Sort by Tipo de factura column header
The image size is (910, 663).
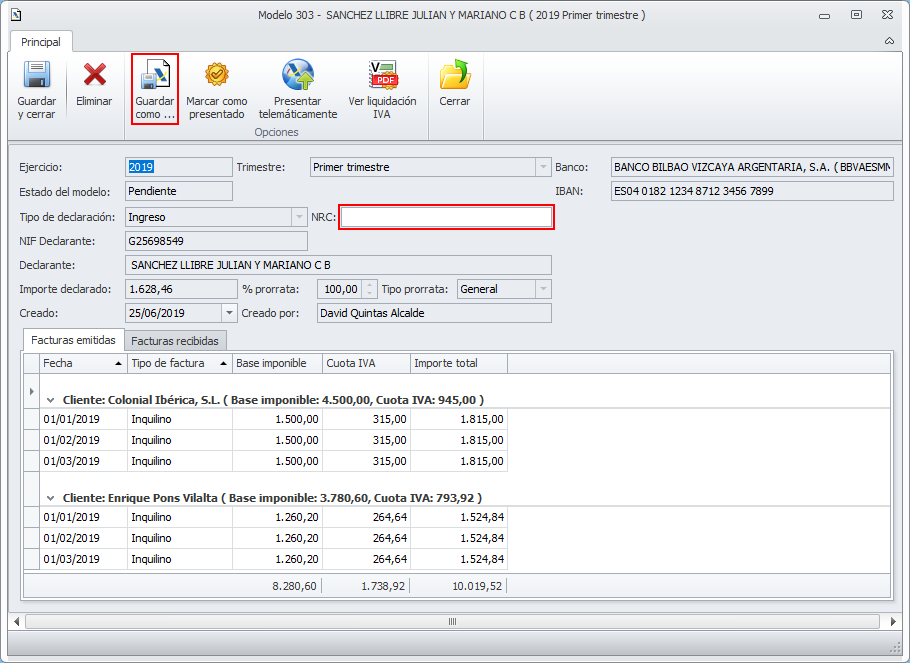point(179,363)
